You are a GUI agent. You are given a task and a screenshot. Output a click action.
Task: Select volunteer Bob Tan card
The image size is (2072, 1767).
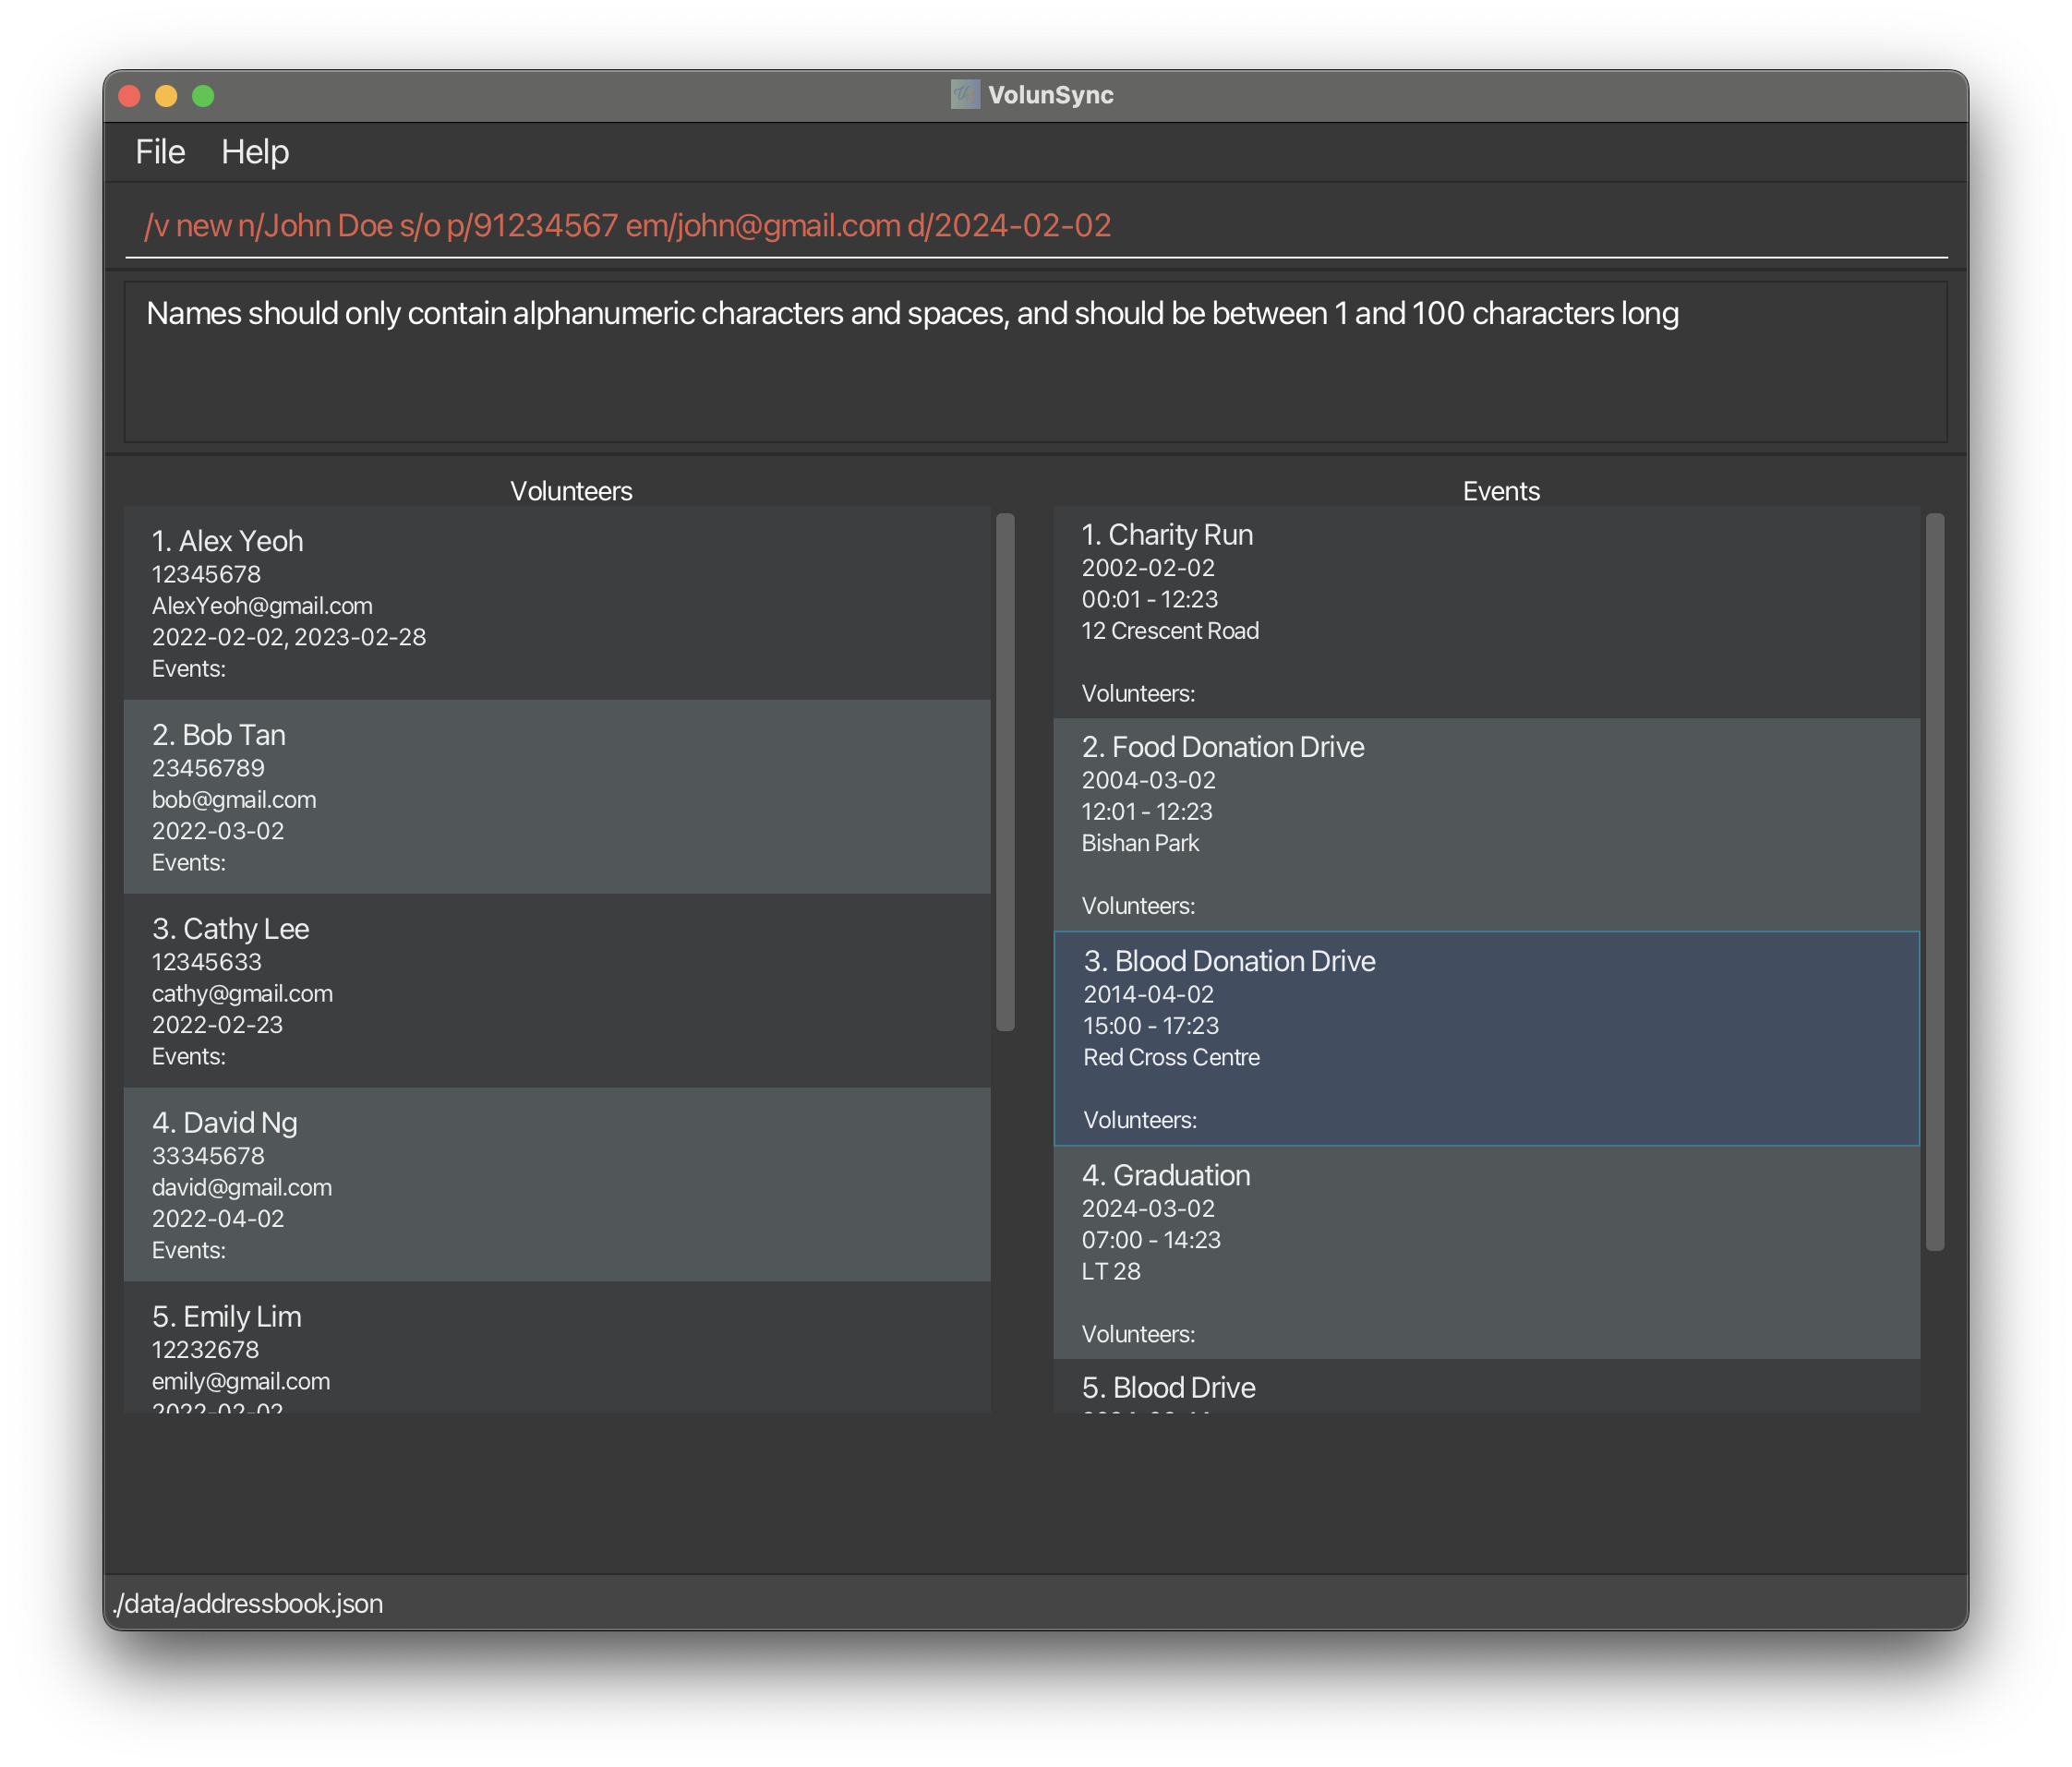pos(556,797)
